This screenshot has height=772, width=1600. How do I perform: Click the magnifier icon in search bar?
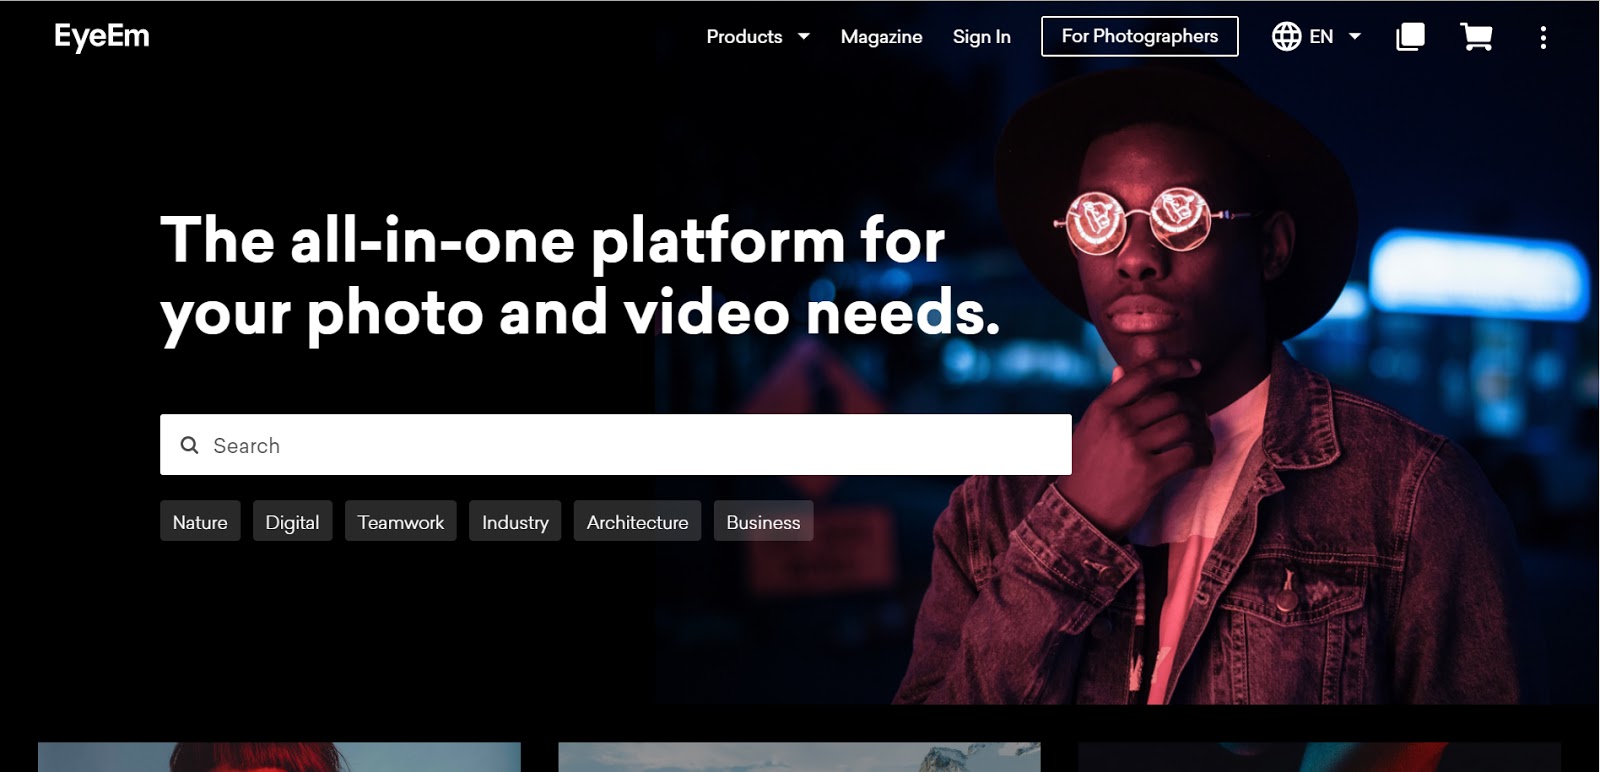[x=189, y=445]
